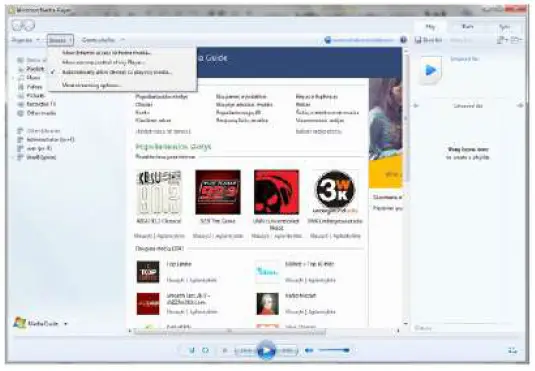Choose Allow remote control of my Player
535x371 pixels.
(x=103, y=62)
